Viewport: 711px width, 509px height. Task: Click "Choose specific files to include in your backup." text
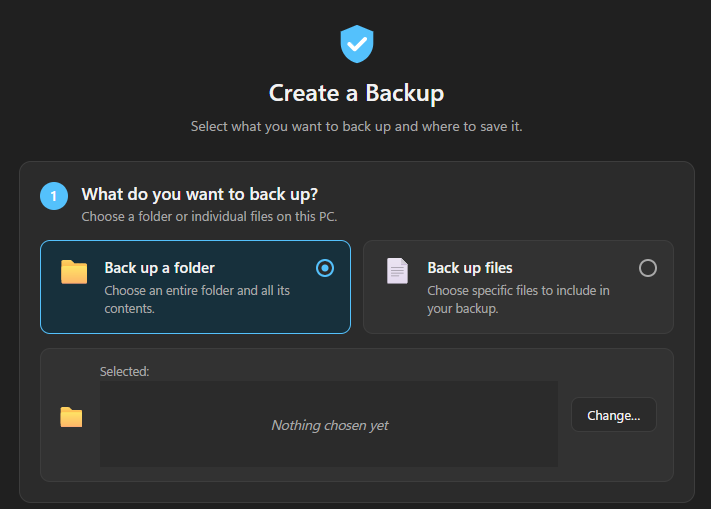coord(518,299)
